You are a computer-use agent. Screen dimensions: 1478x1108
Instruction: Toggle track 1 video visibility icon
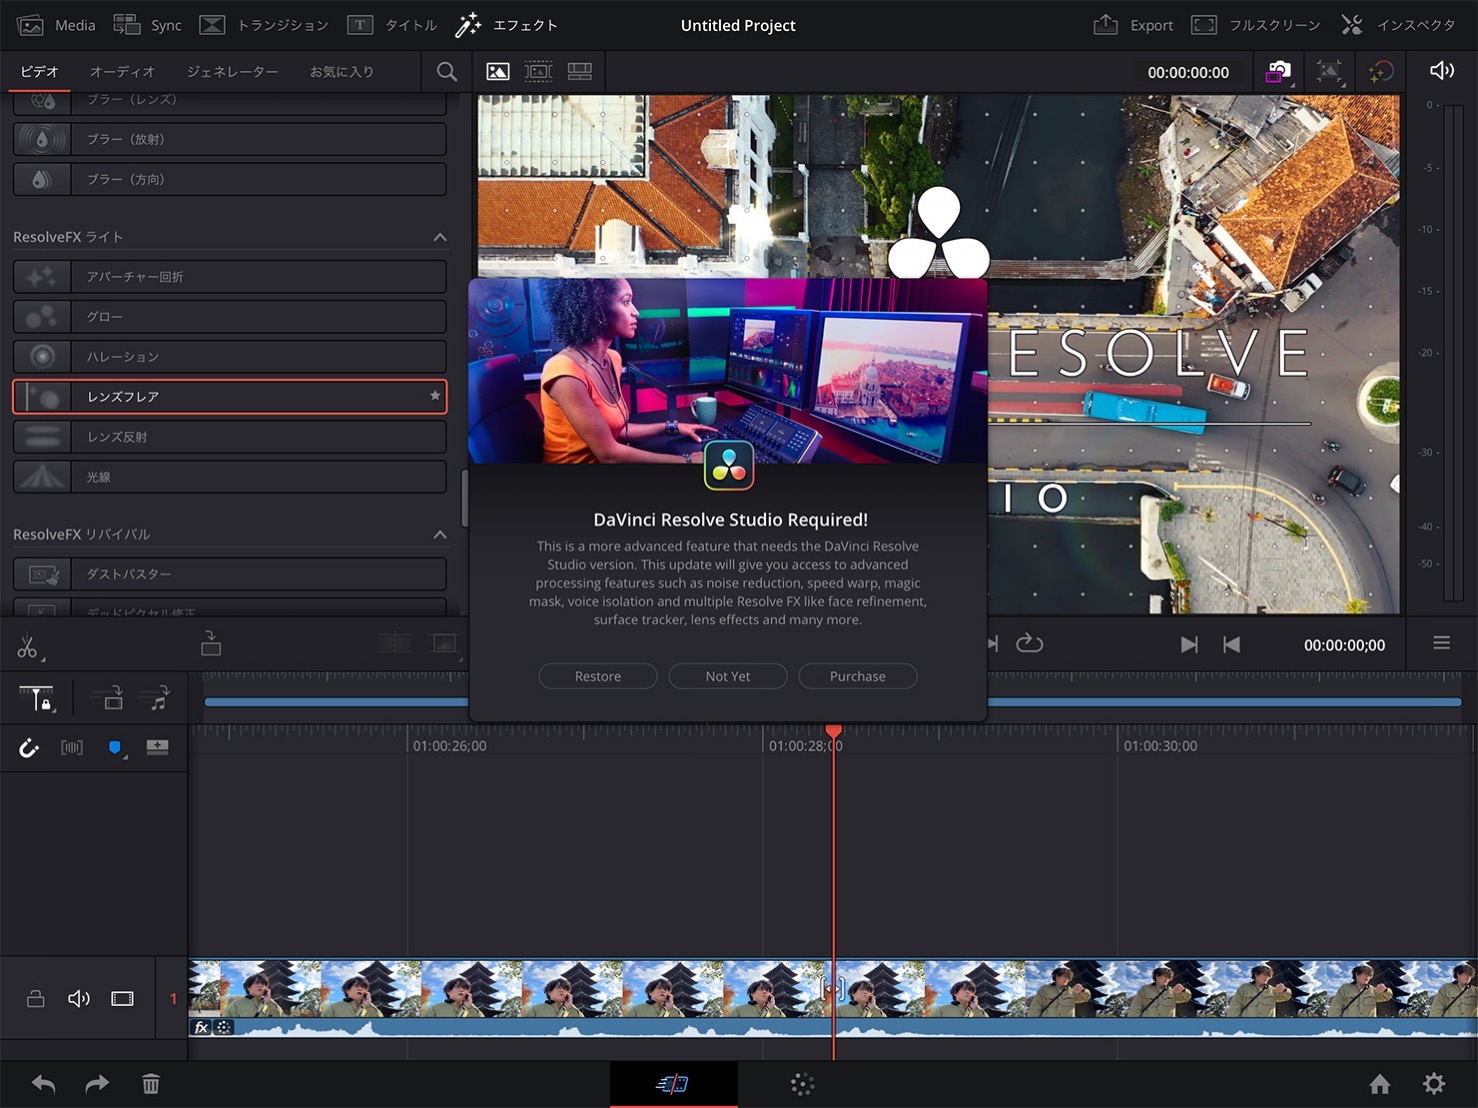[x=122, y=998]
